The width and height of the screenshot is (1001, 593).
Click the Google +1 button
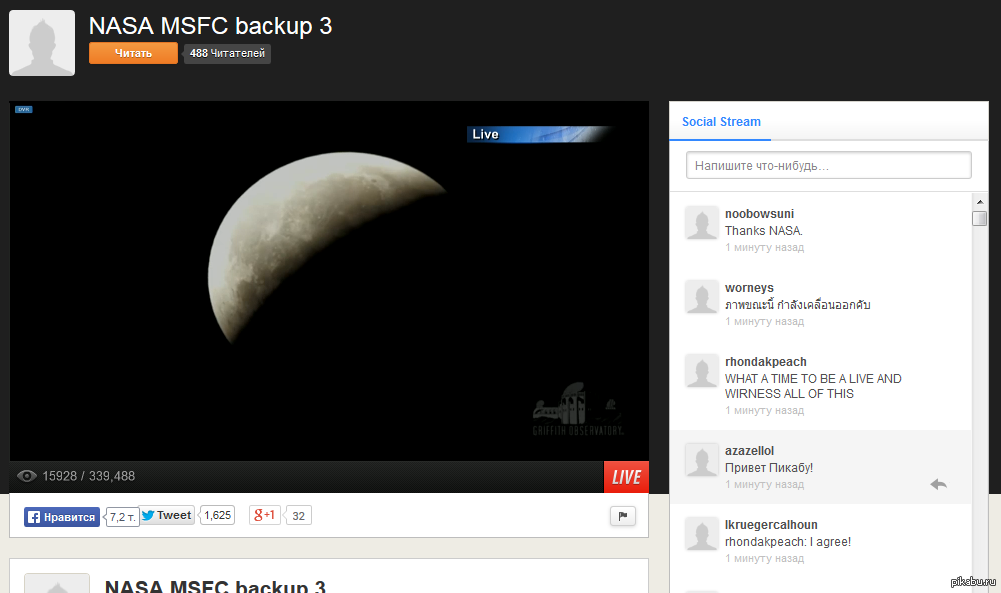pyautogui.click(x=264, y=515)
